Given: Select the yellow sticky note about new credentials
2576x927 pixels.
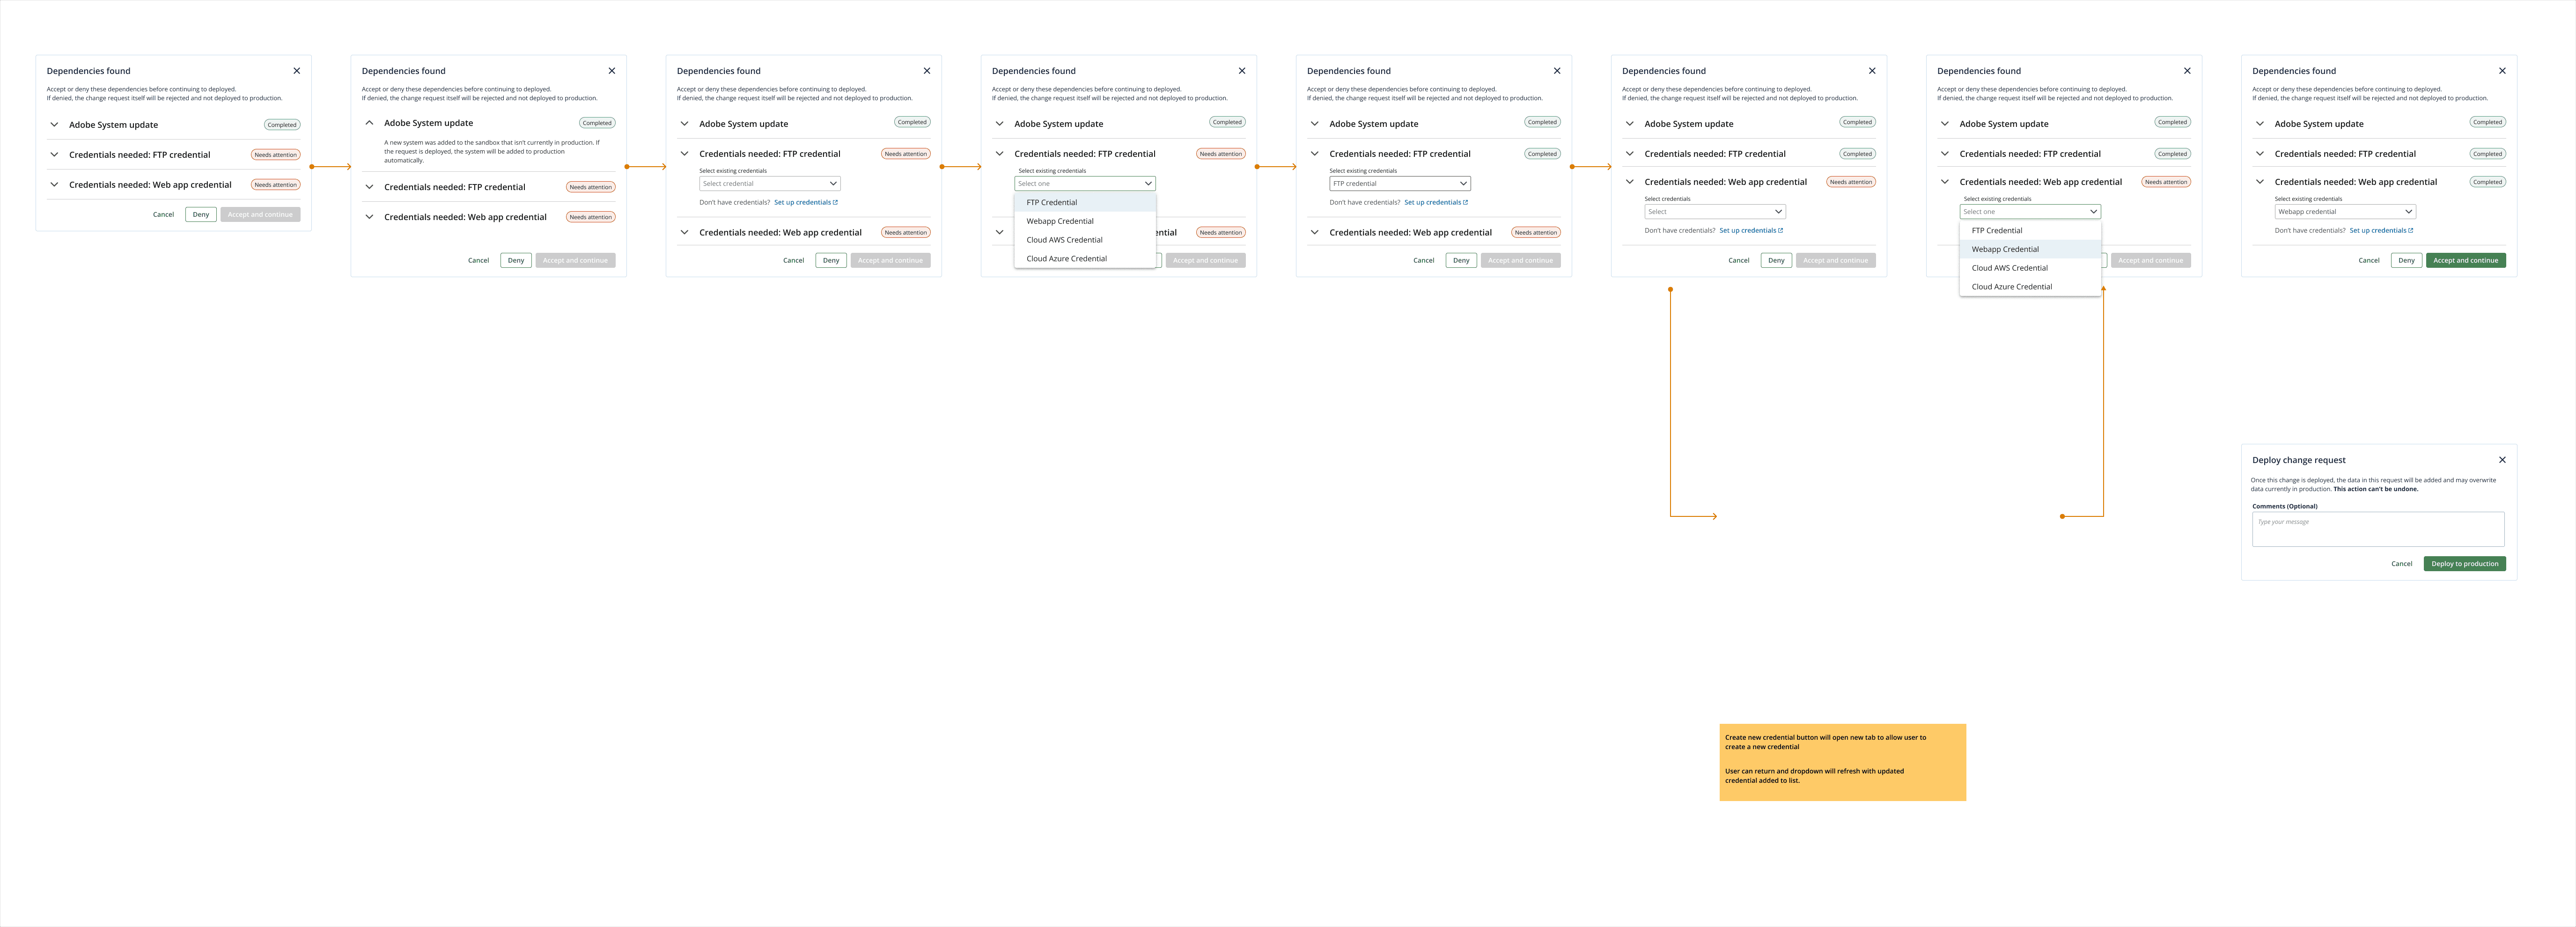Looking at the screenshot, I should pos(1842,762).
